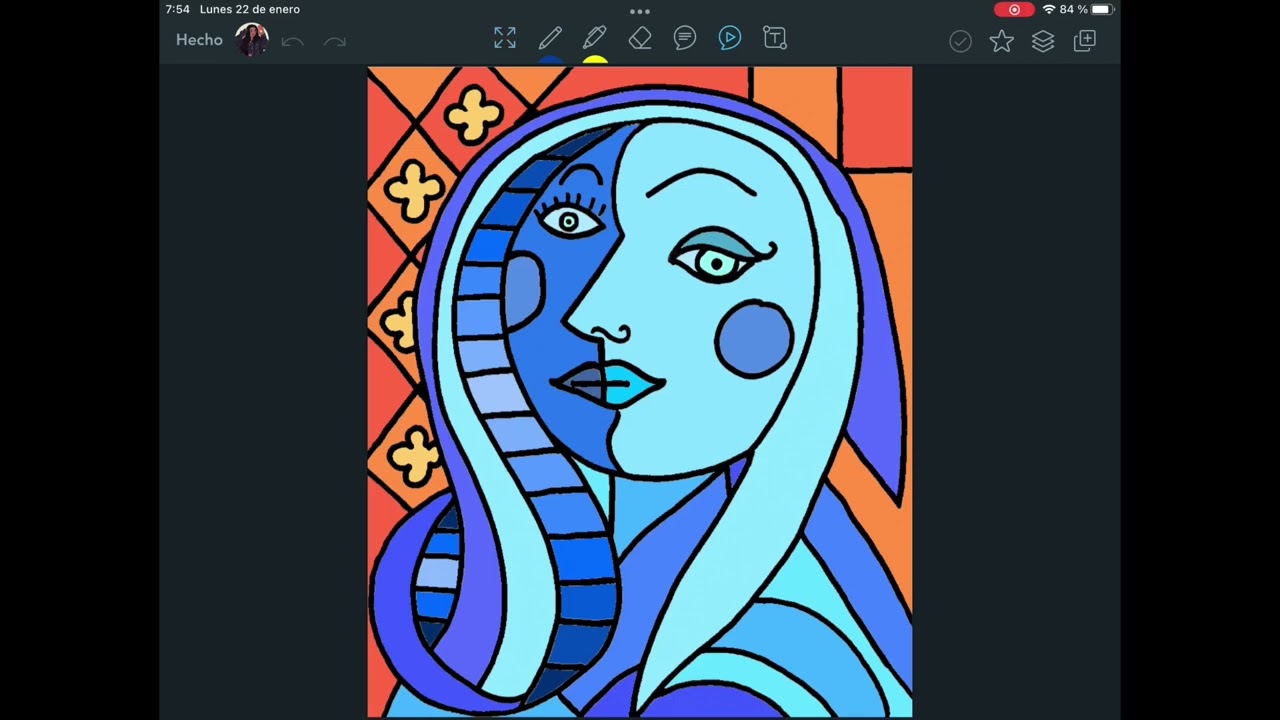This screenshot has height=720, width=1280.
Task: Tap the date Lunes 22 de enero
Action: click(x=250, y=9)
